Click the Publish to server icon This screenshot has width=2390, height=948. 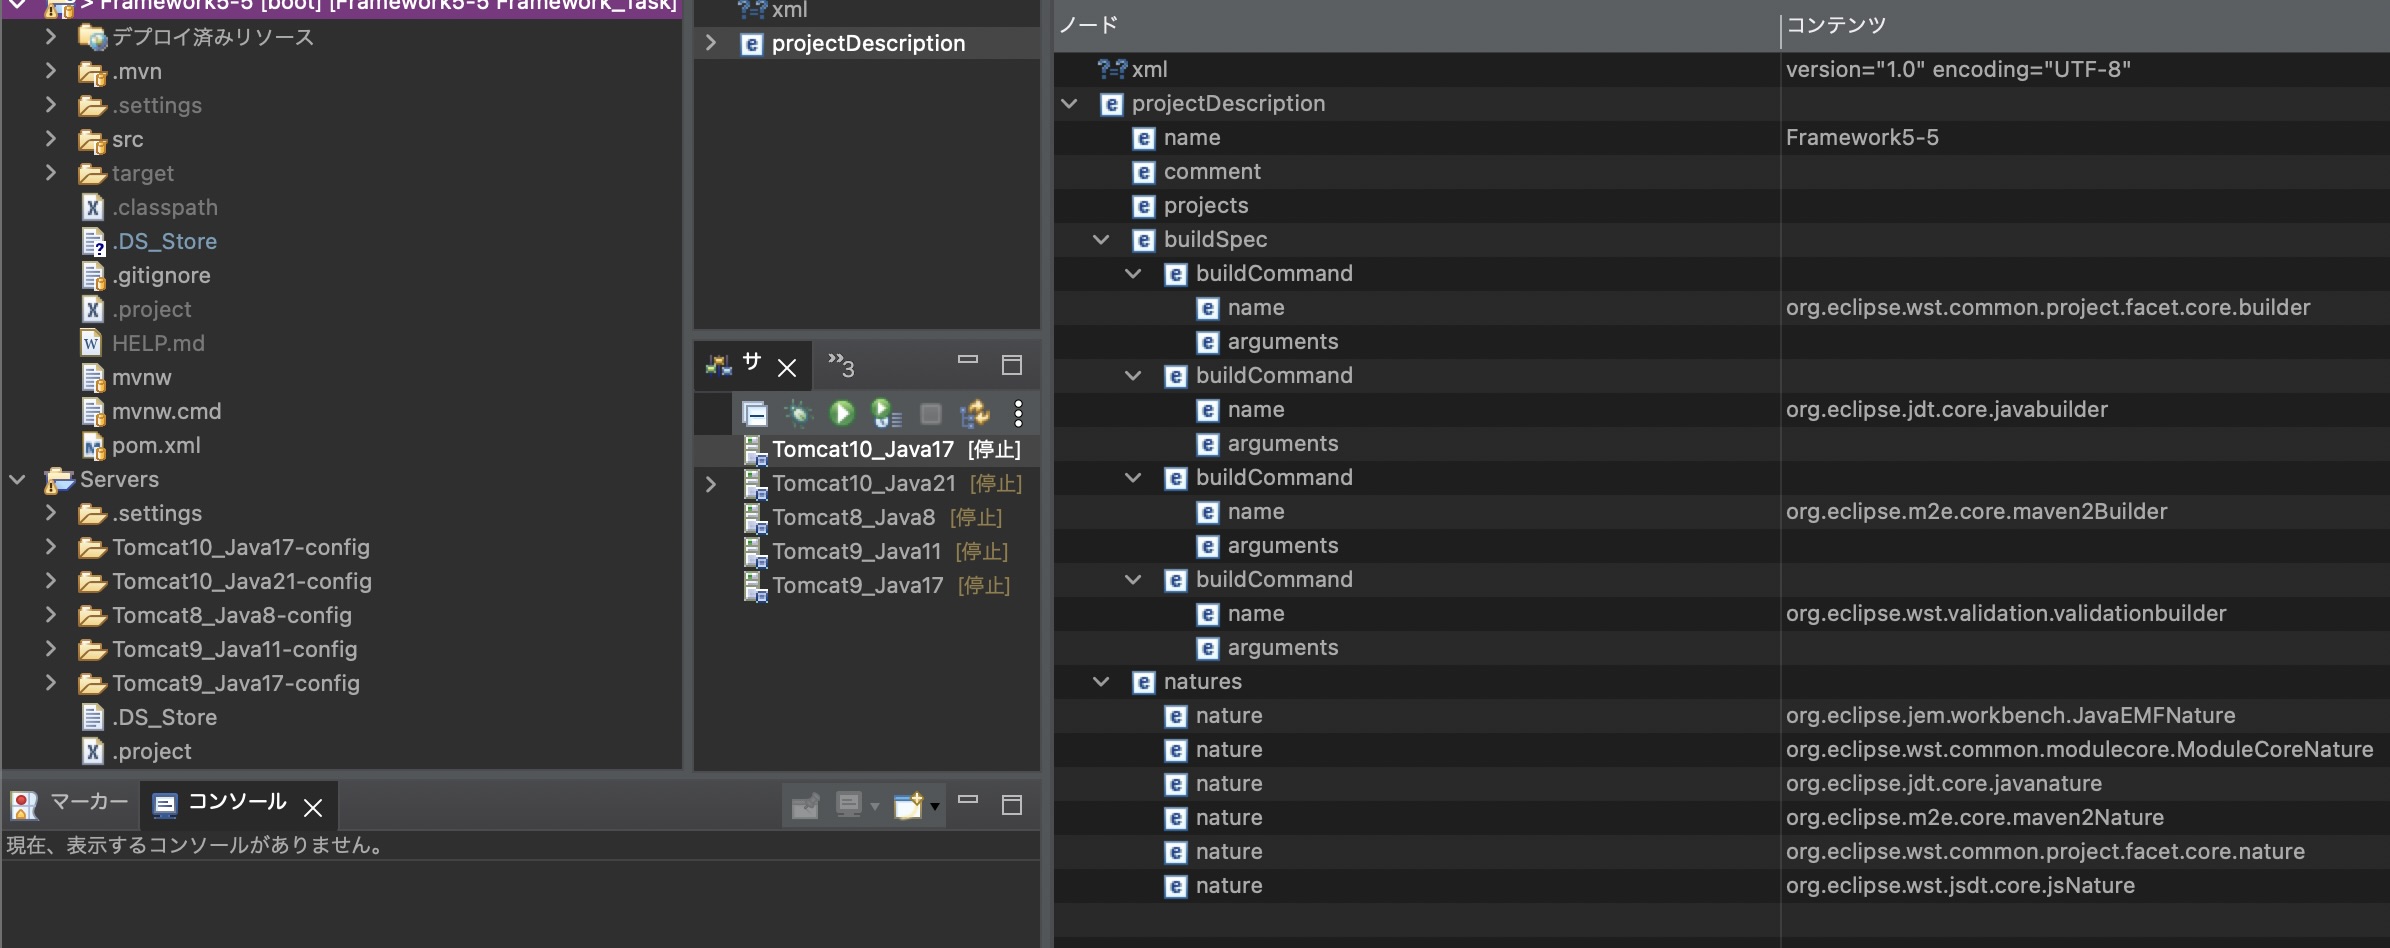point(974,413)
